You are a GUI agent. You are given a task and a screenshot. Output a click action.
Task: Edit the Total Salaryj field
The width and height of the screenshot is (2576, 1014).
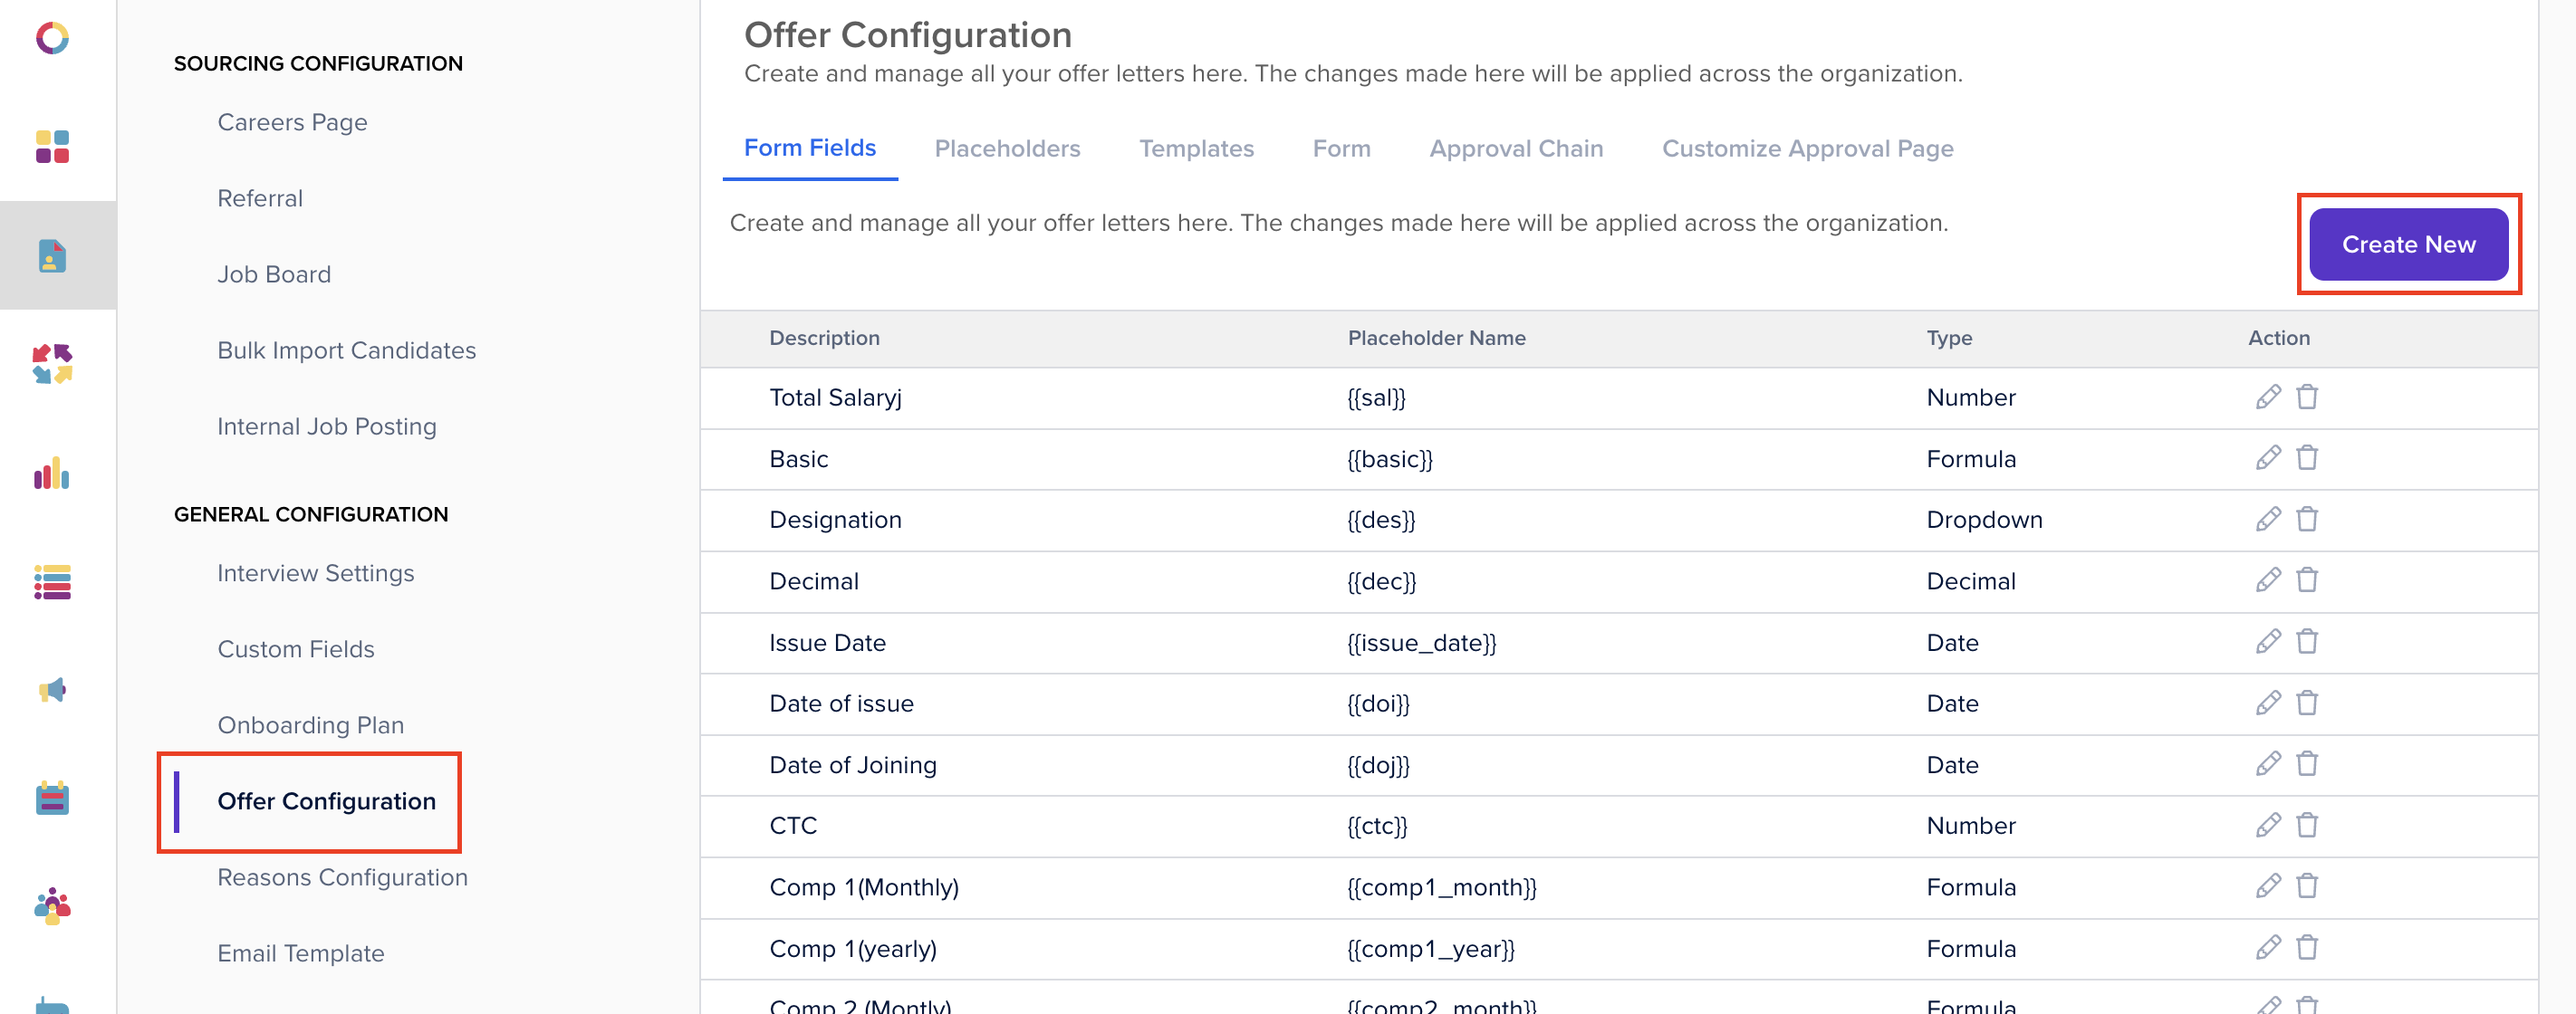pyautogui.click(x=2268, y=397)
